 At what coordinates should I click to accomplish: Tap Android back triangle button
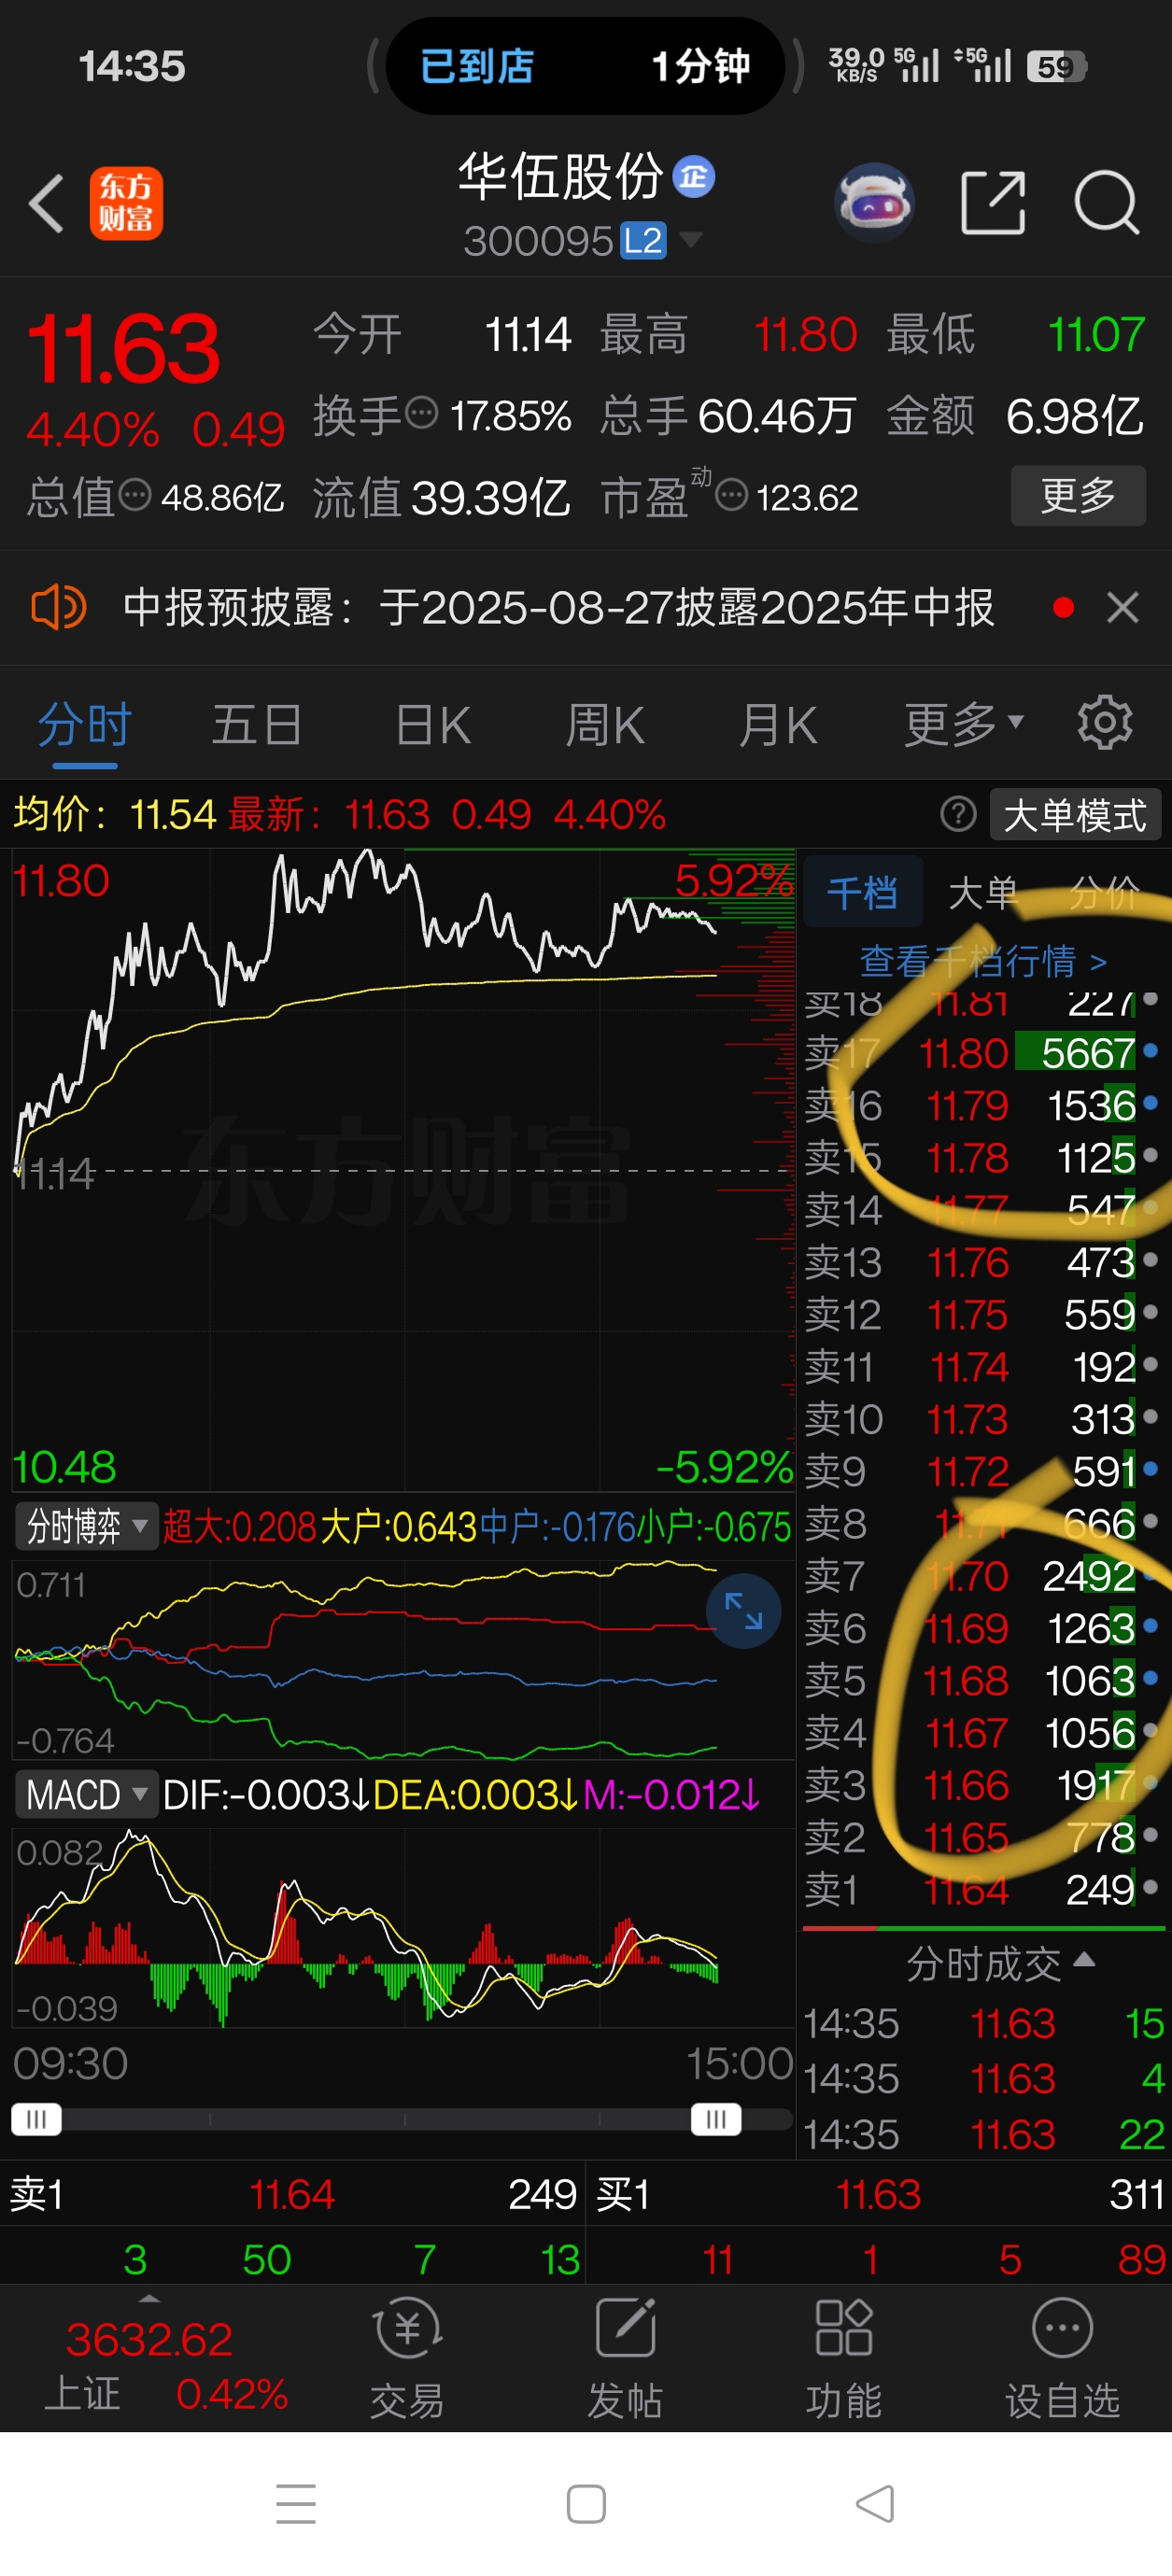[x=875, y=2504]
